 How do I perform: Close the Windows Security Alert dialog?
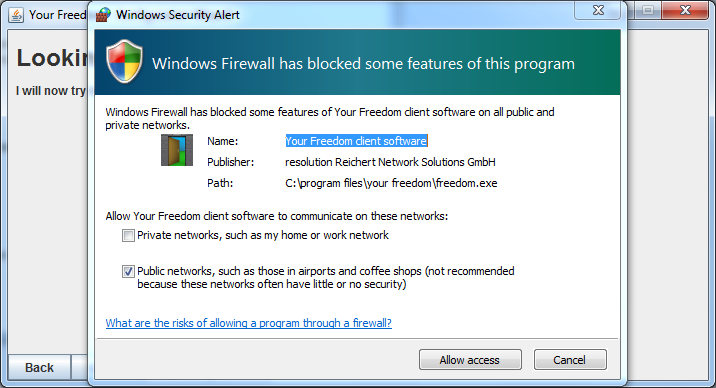tap(598, 10)
